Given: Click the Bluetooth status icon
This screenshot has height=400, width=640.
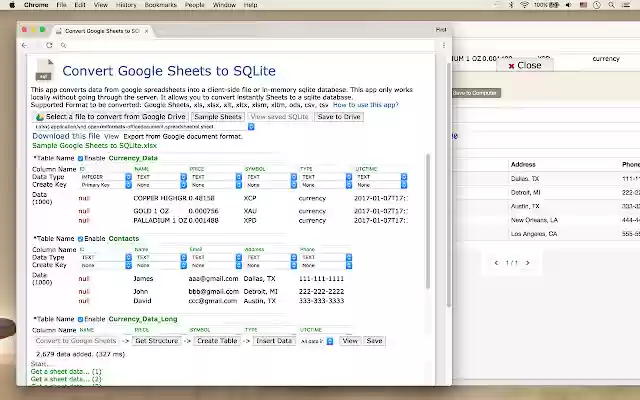Looking at the screenshot, I should click(511, 5).
